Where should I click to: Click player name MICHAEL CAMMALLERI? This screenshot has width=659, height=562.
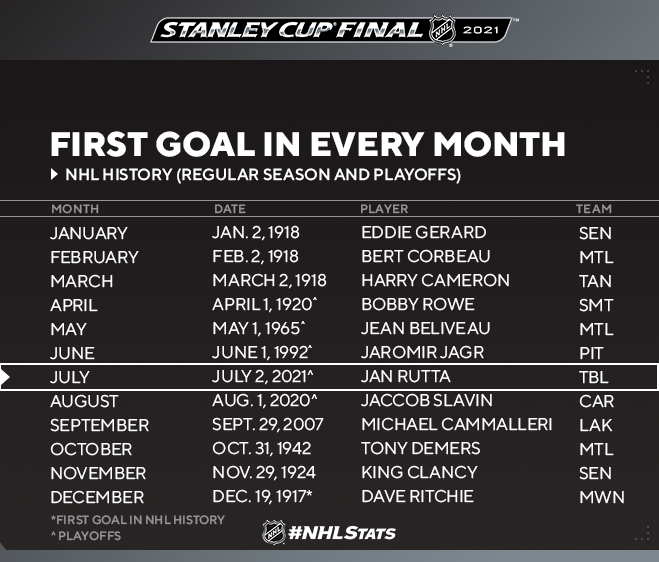(x=456, y=425)
